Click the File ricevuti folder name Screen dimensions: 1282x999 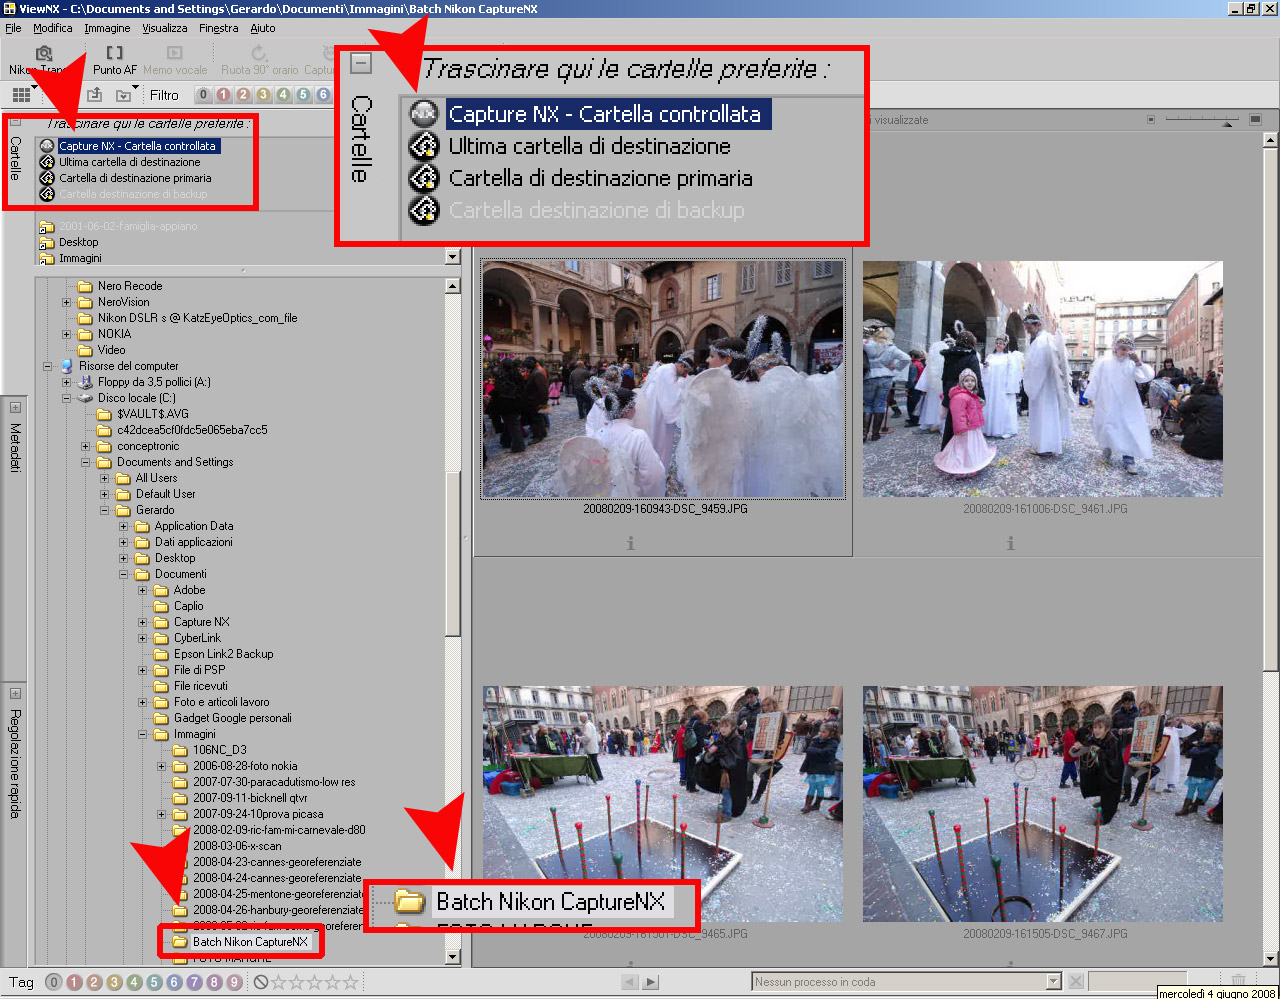tap(201, 686)
